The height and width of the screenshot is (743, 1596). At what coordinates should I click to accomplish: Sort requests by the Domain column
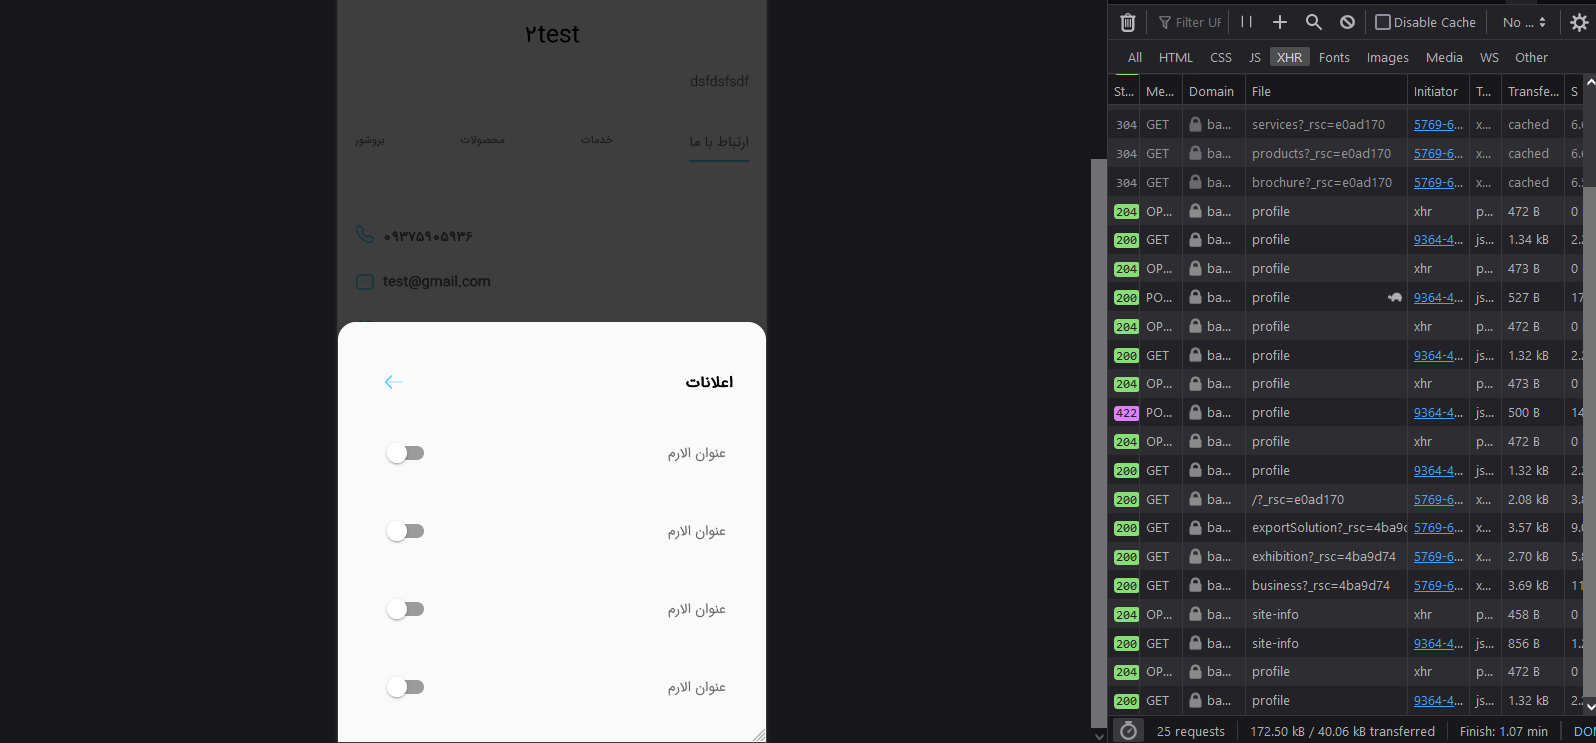(x=1213, y=91)
